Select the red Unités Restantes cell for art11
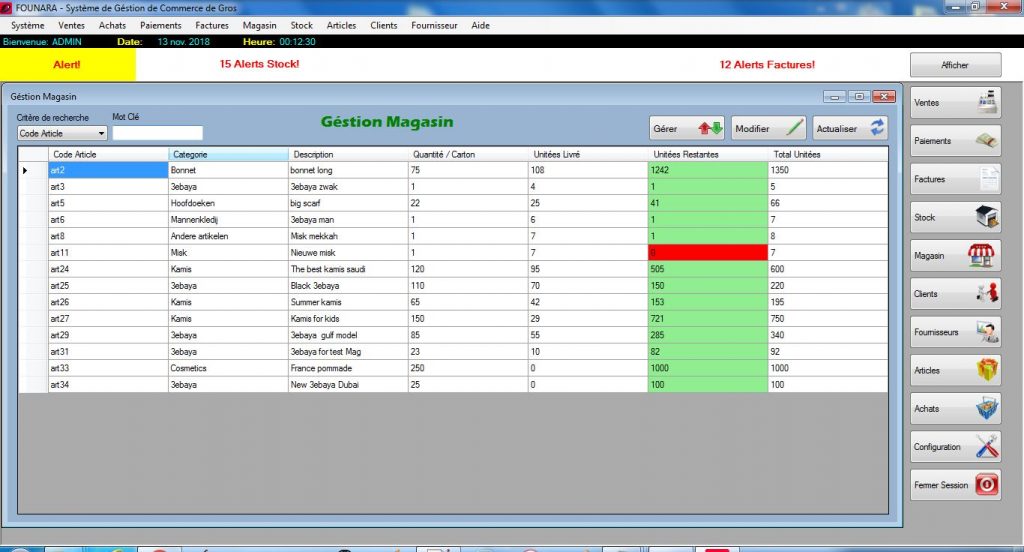1024x552 pixels. (x=707, y=253)
